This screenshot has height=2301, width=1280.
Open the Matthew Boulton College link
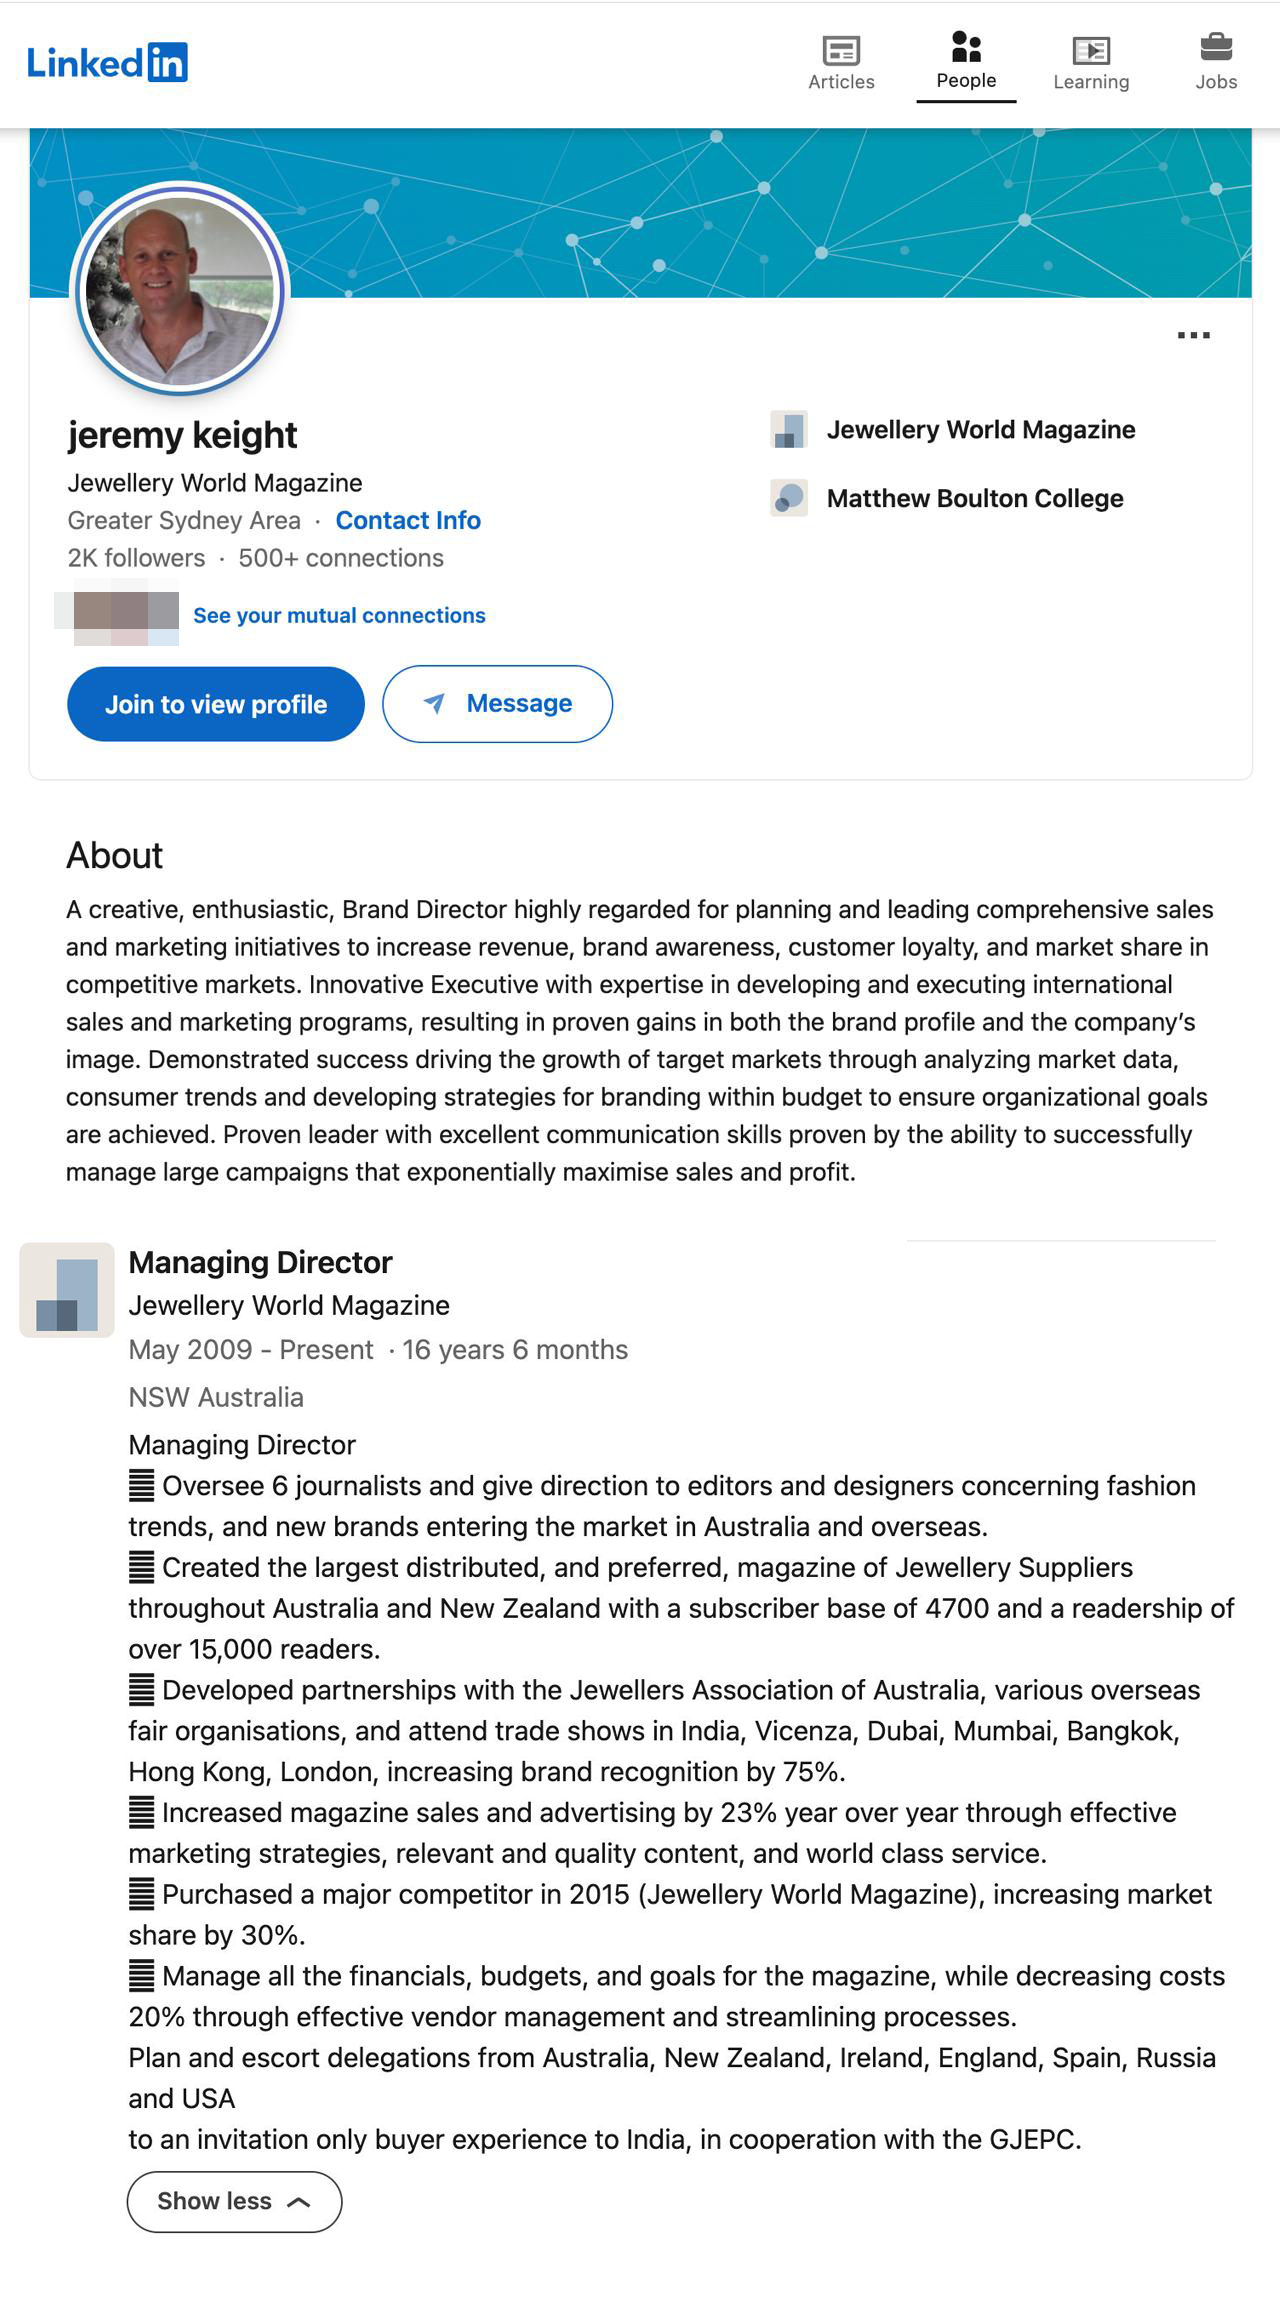click(974, 498)
